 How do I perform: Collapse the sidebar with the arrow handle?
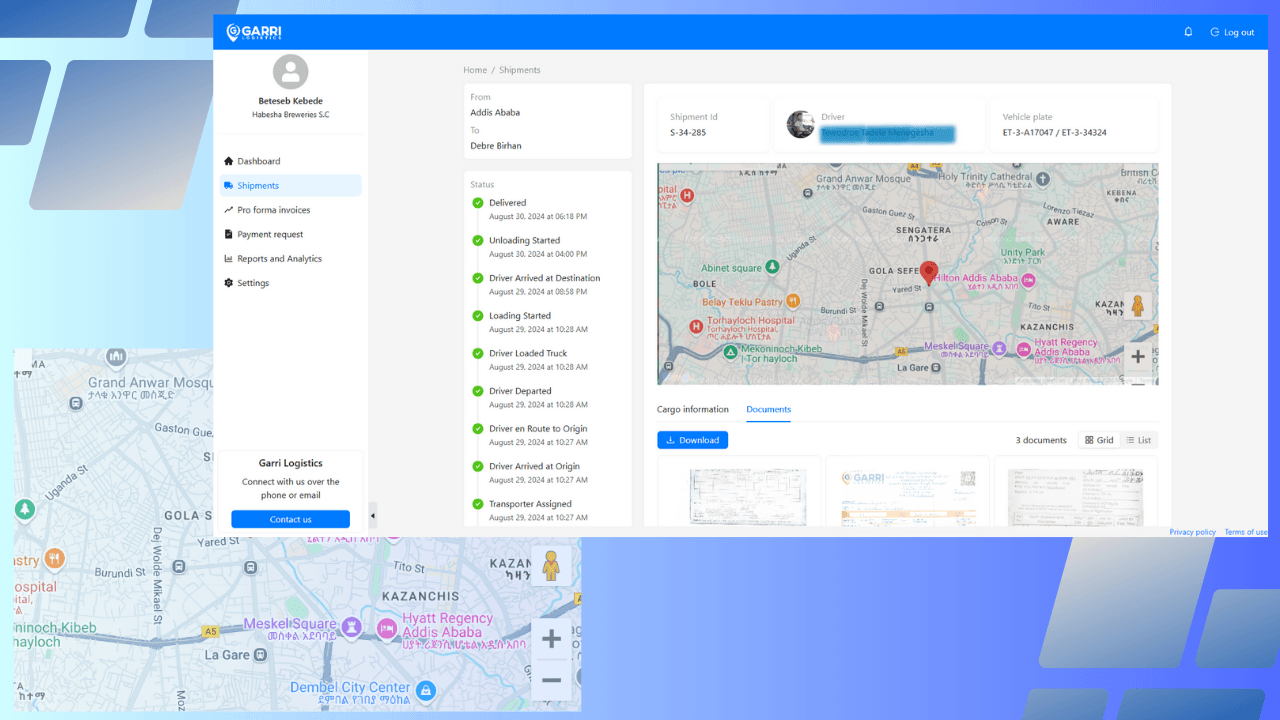point(373,516)
